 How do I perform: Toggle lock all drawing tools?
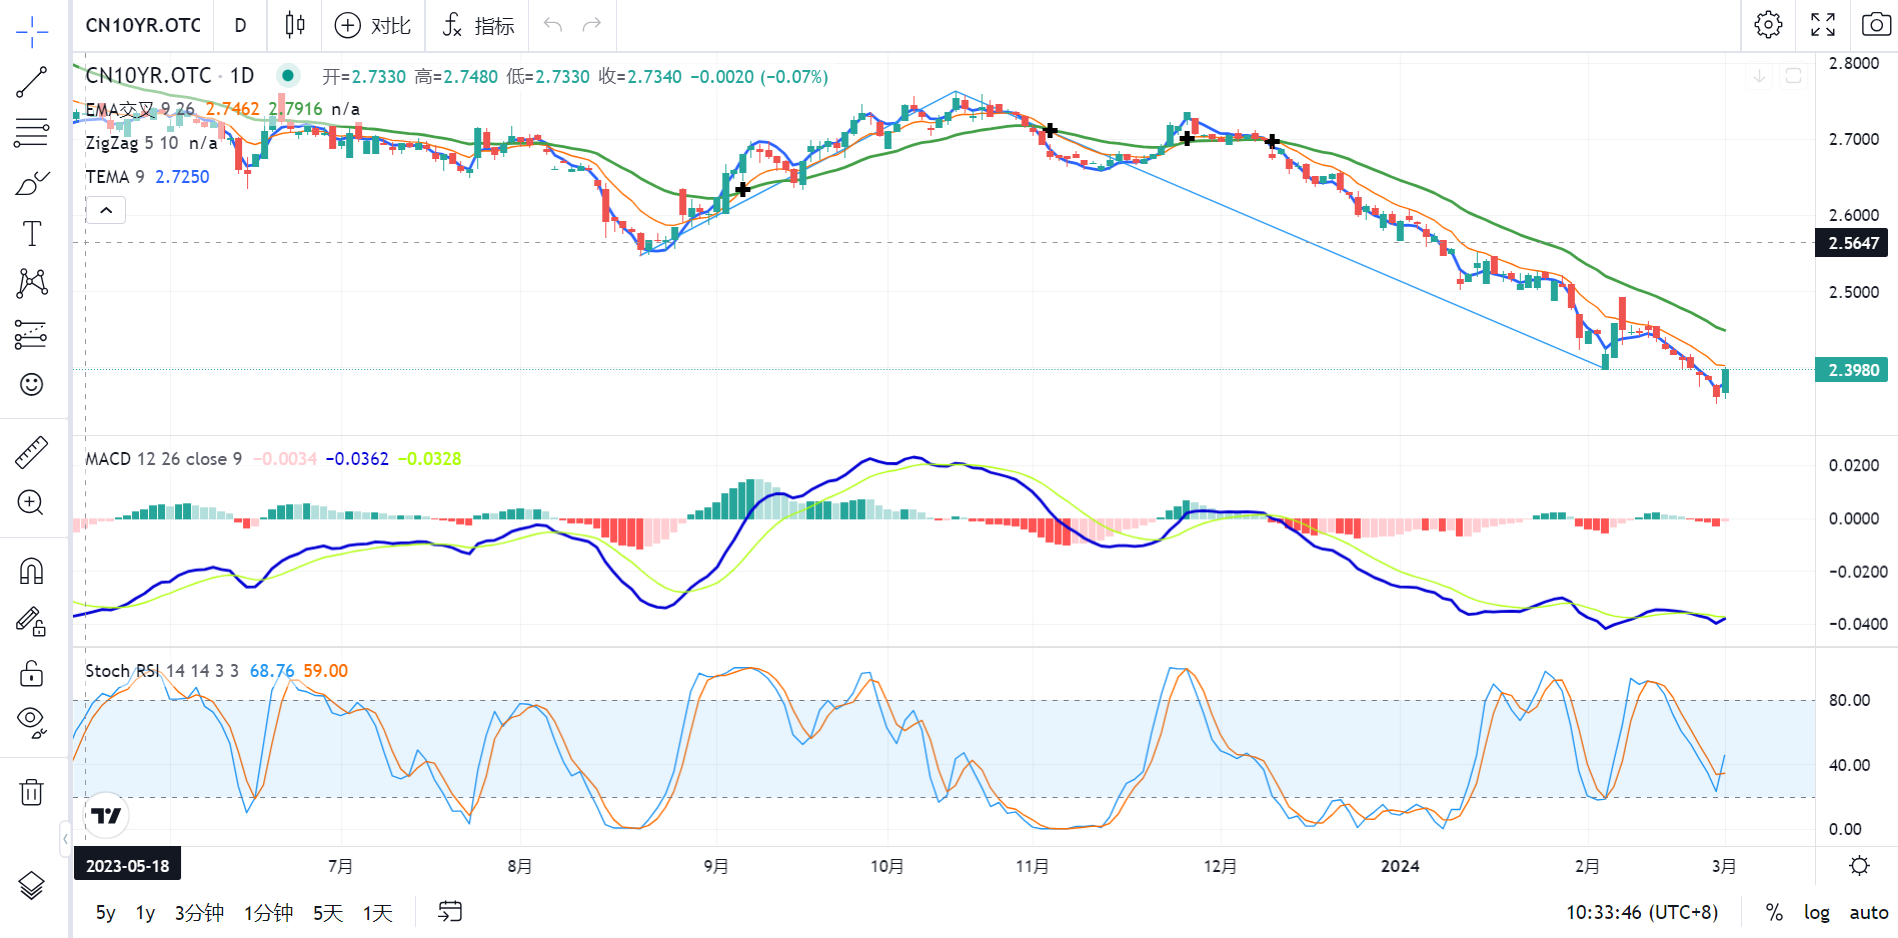(x=32, y=673)
